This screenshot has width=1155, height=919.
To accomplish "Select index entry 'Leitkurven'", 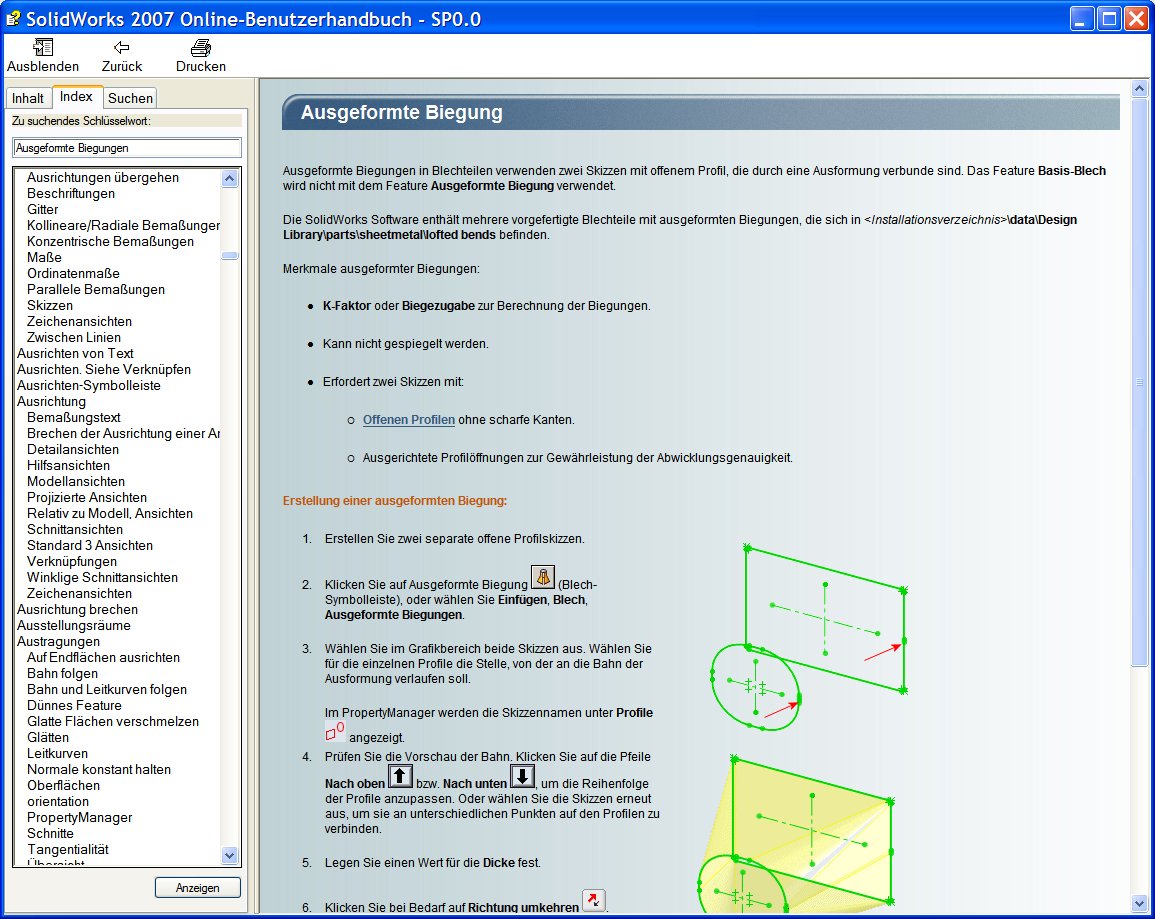I will point(57,754).
